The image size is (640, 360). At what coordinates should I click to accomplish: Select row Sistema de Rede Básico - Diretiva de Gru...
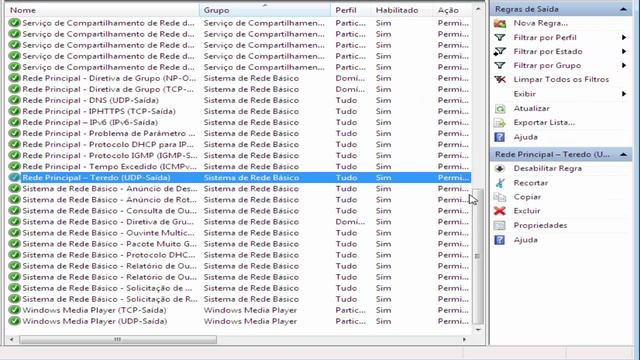(x=239, y=222)
